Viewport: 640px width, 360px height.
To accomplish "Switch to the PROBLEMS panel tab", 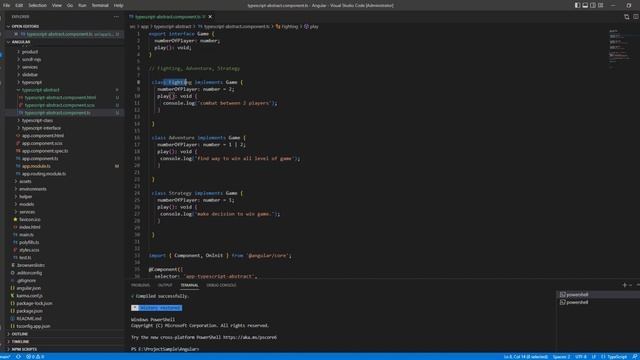I will pyautogui.click(x=140, y=285).
